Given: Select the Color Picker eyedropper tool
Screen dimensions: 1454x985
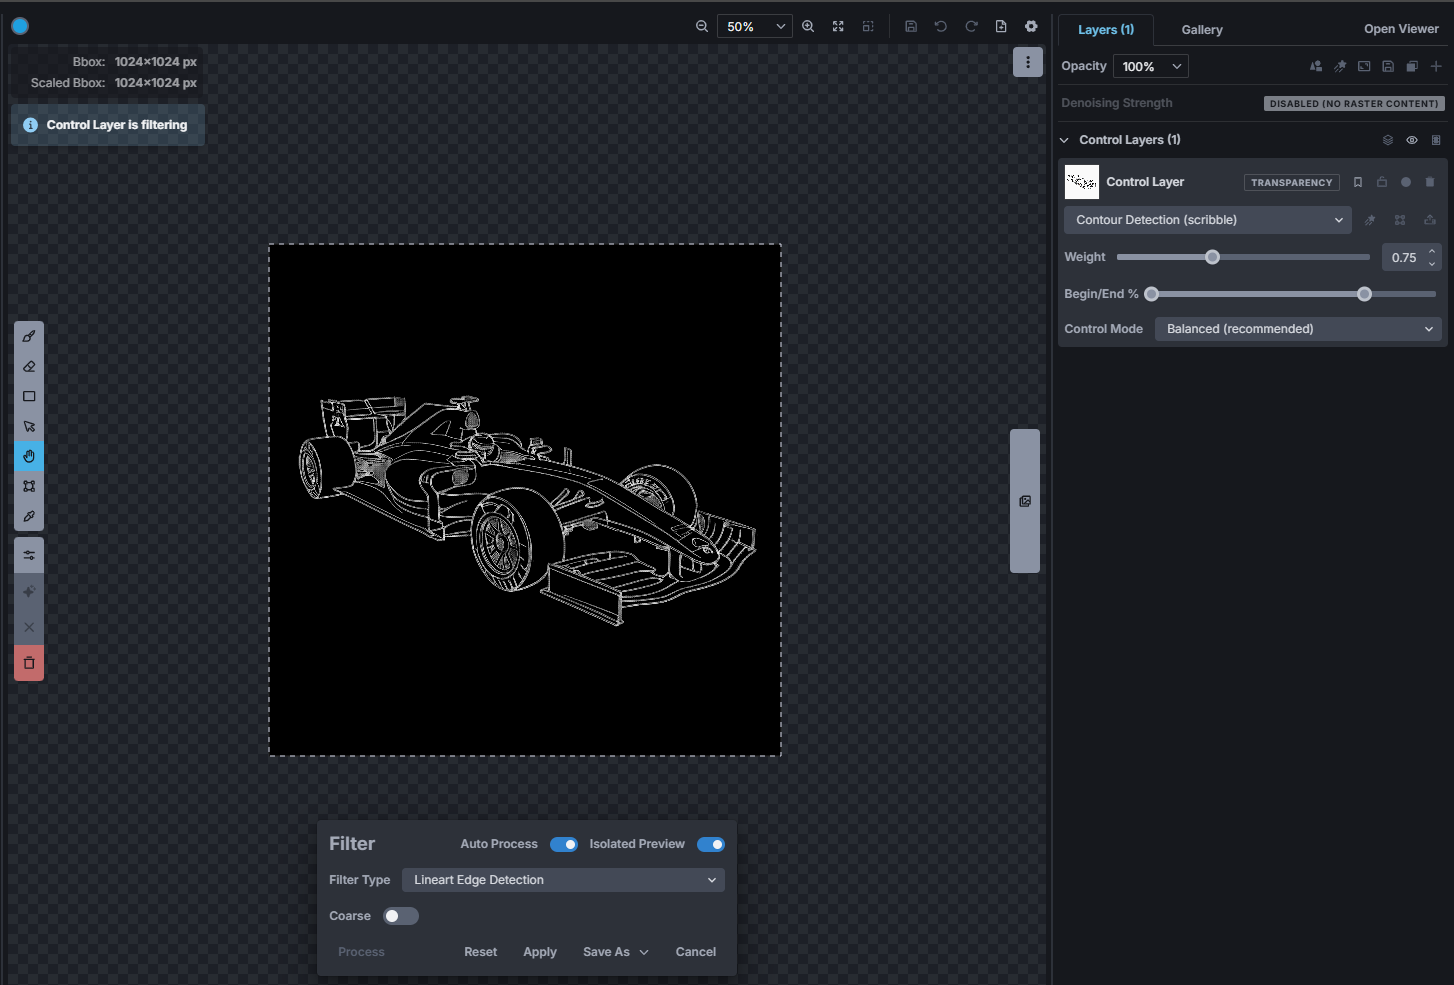Looking at the screenshot, I should (x=29, y=516).
